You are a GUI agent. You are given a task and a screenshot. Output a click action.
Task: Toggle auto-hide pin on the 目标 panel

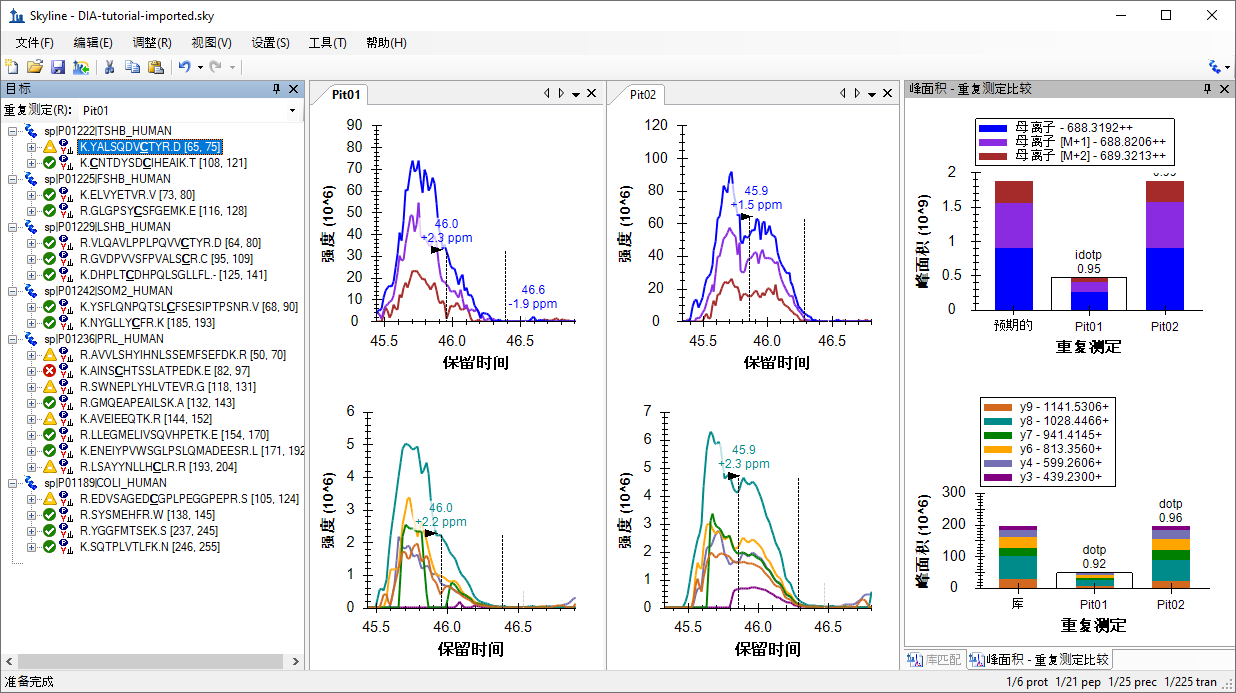click(x=277, y=89)
